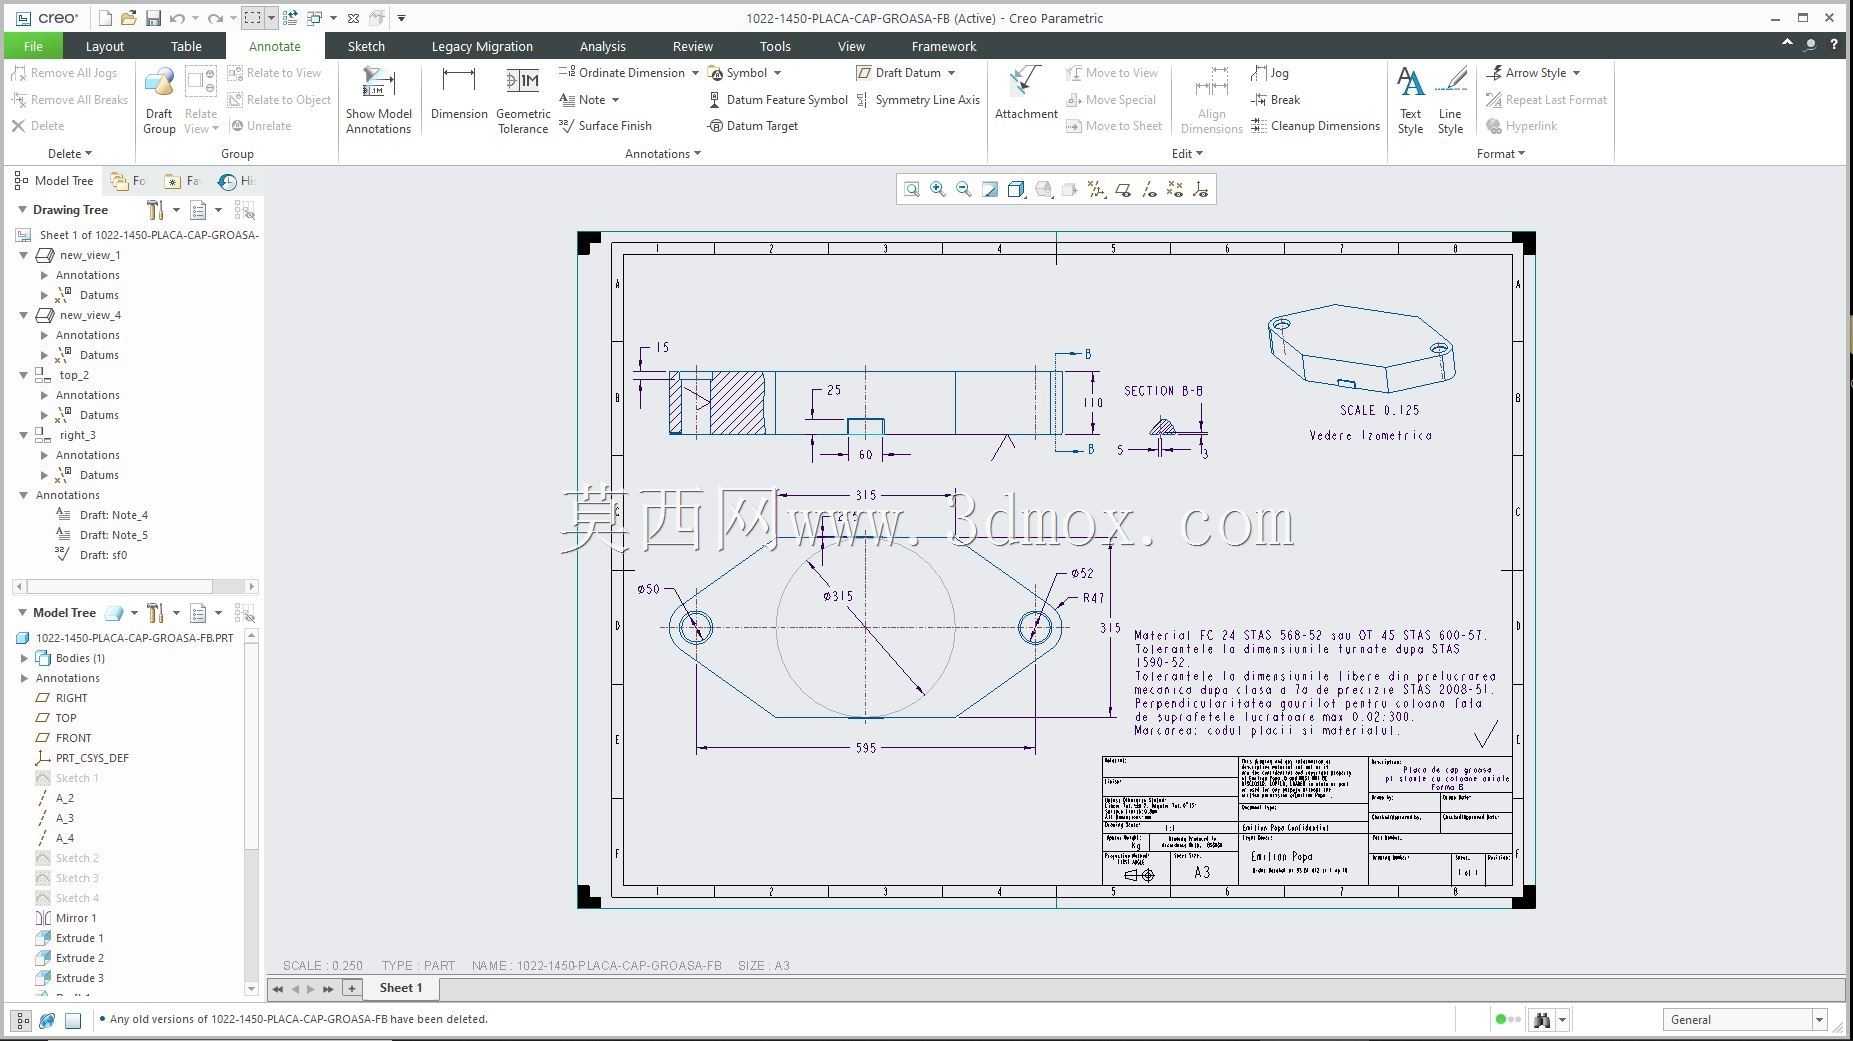Switch to the Review tab
The image size is (1853, 1041).
point(693,46)
